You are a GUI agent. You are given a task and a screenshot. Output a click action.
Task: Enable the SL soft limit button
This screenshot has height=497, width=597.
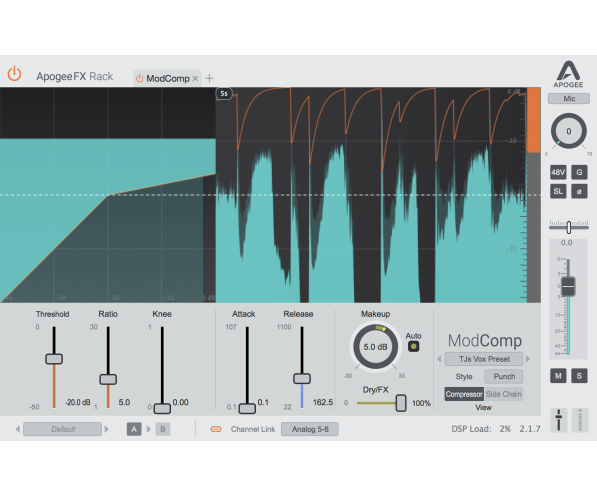coord(558,191)
